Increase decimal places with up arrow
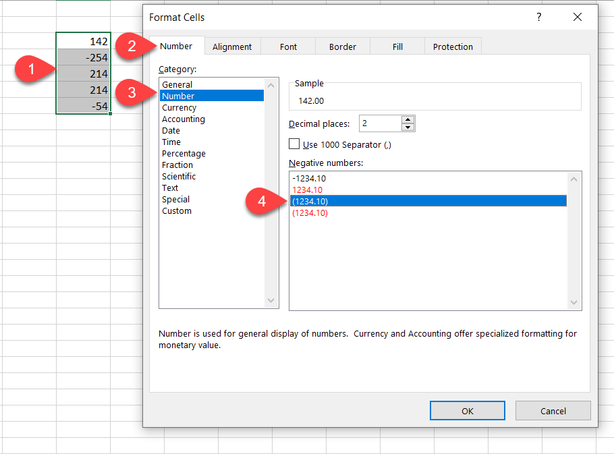 408,119
